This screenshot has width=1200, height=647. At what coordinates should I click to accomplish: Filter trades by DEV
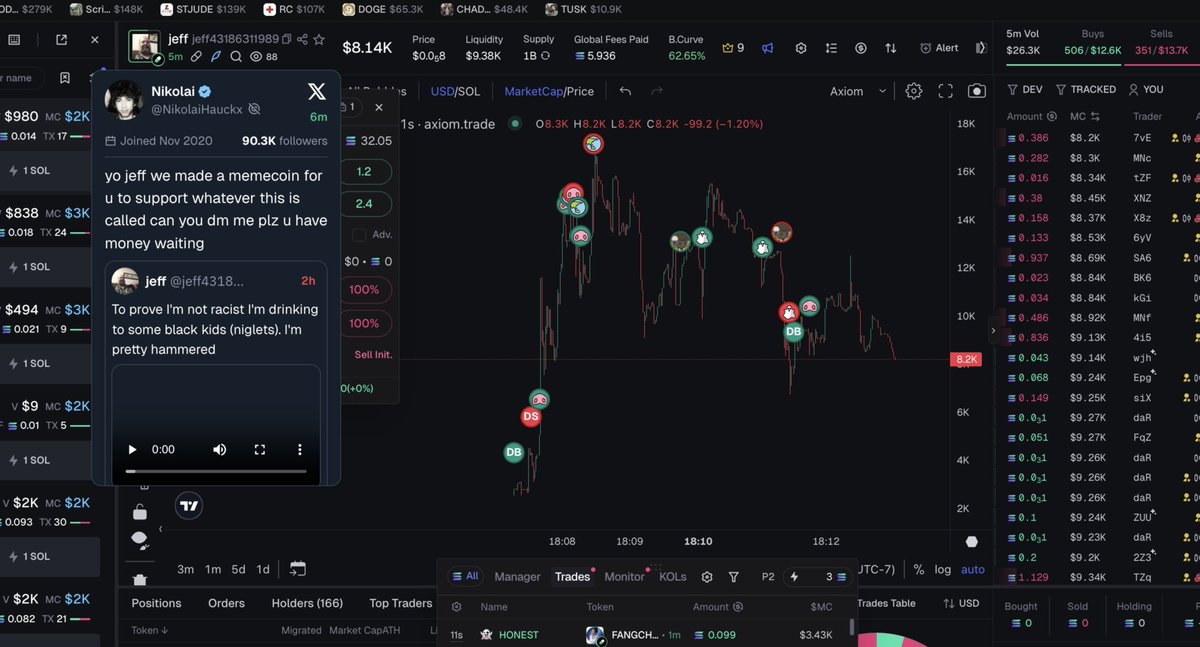[1025, 89]
